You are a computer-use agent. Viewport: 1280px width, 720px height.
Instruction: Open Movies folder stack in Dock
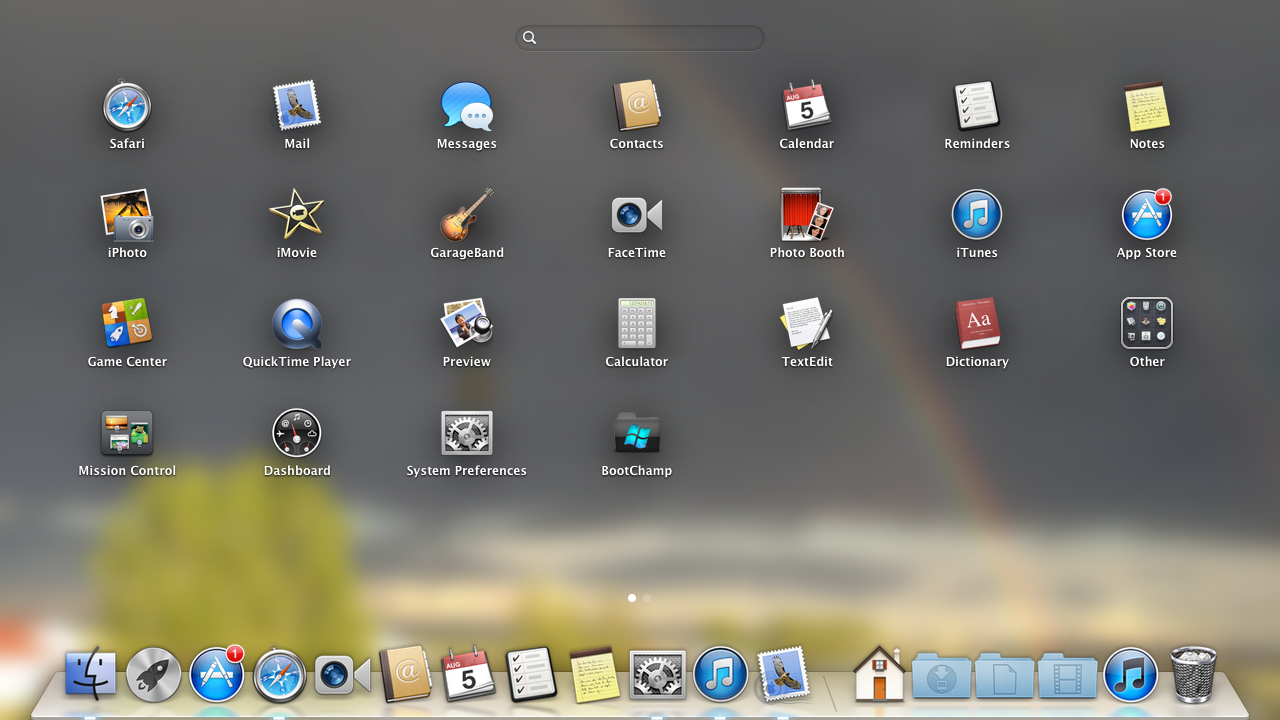1068,675
